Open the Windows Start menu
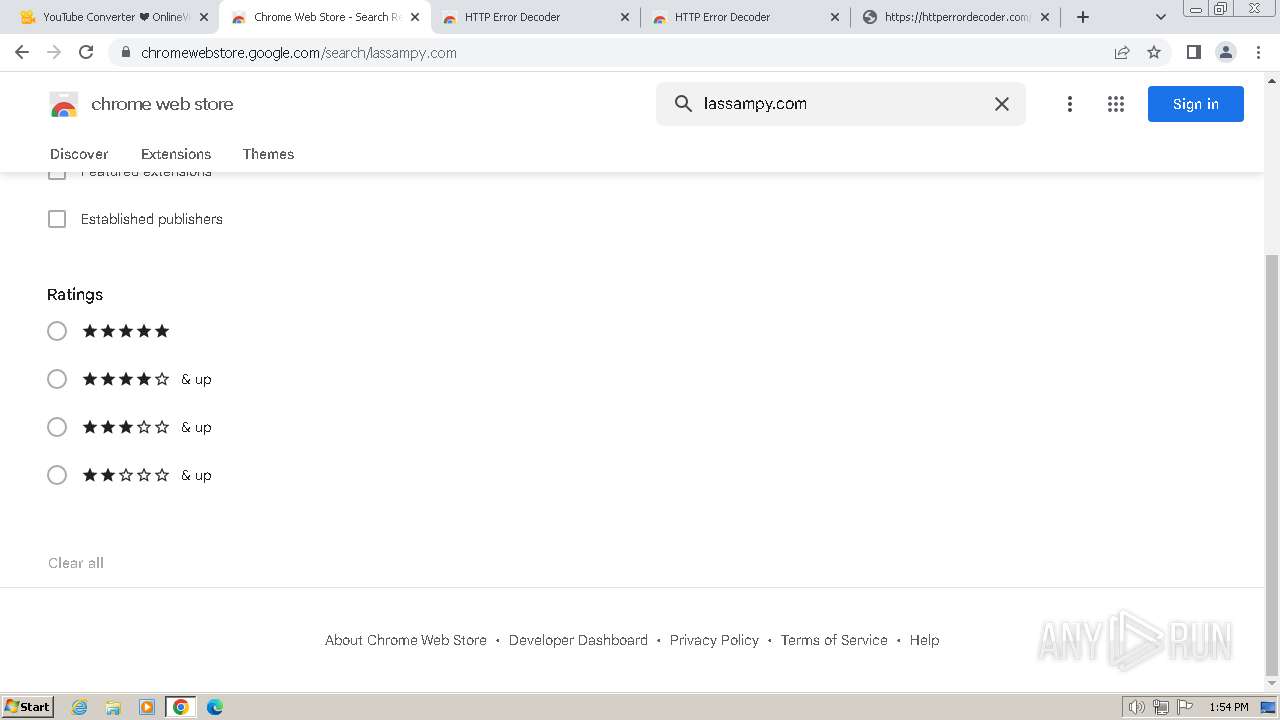This screenshot has height=720, width=1280. pyautogui.click(x=28, y=706)
